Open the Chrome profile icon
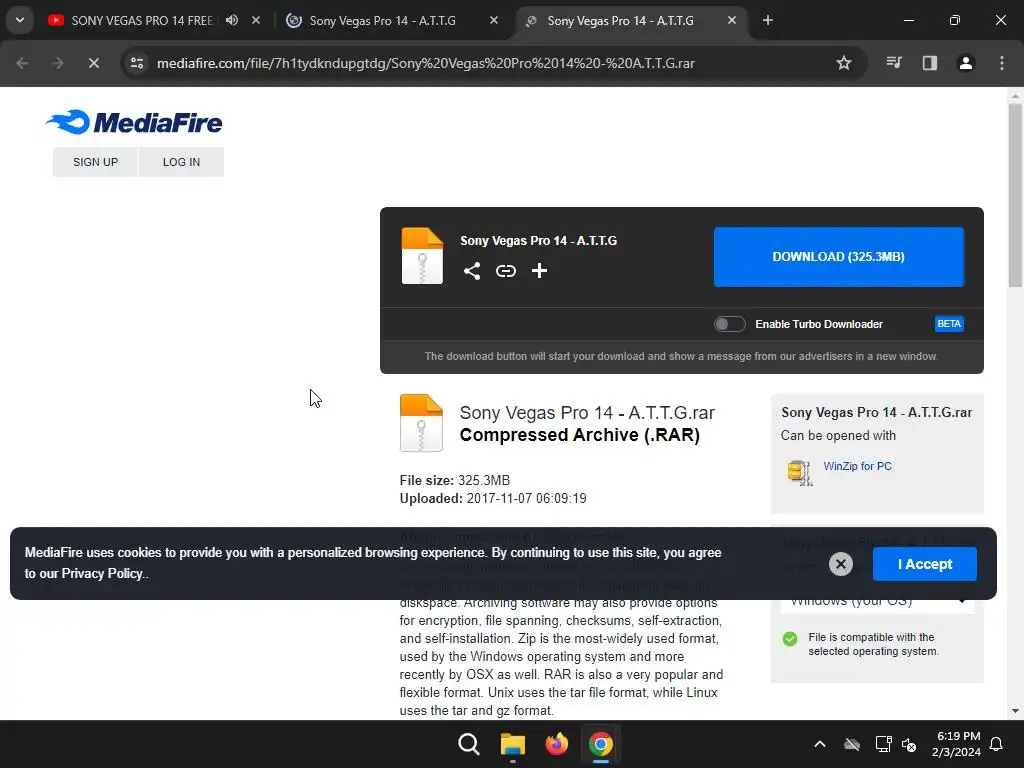The image size is (1024, 768). coord(966,63)
